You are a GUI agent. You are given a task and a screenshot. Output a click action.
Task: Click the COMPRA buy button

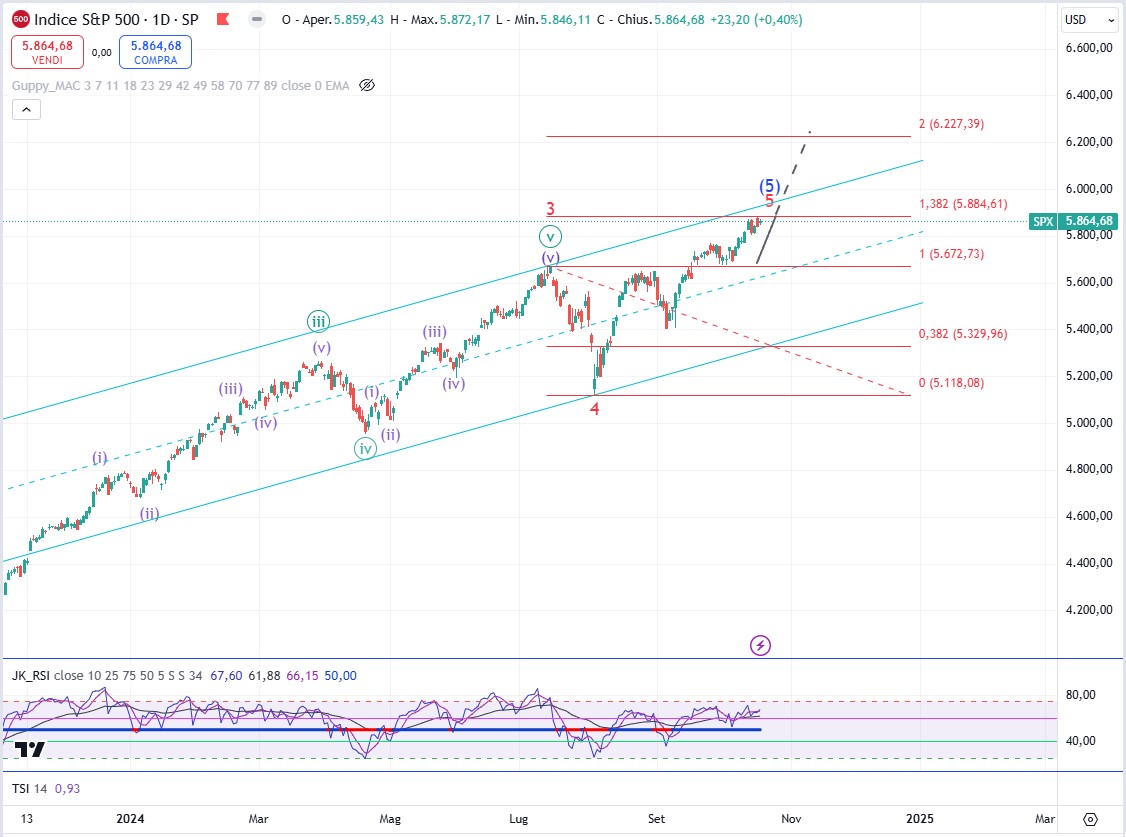[x=156, y=52]
